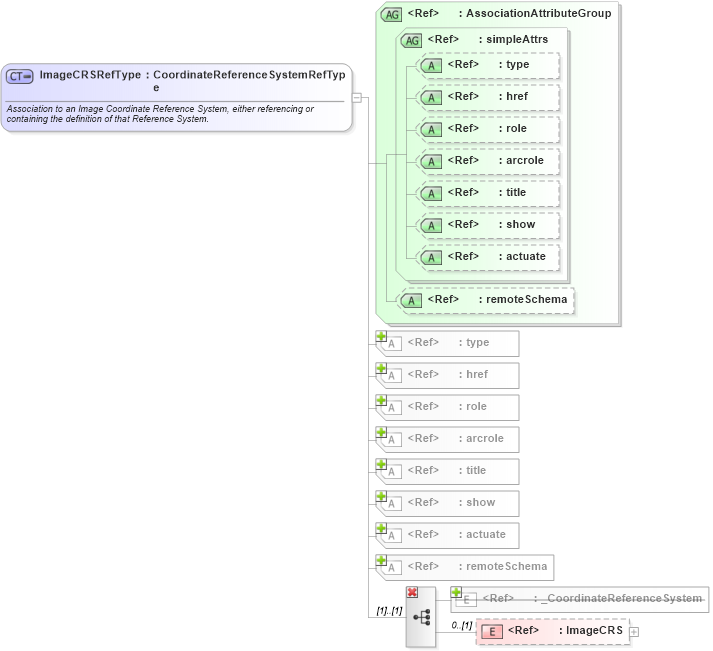
Task: Select green 'href' attribute text
Action: (517, 96)
